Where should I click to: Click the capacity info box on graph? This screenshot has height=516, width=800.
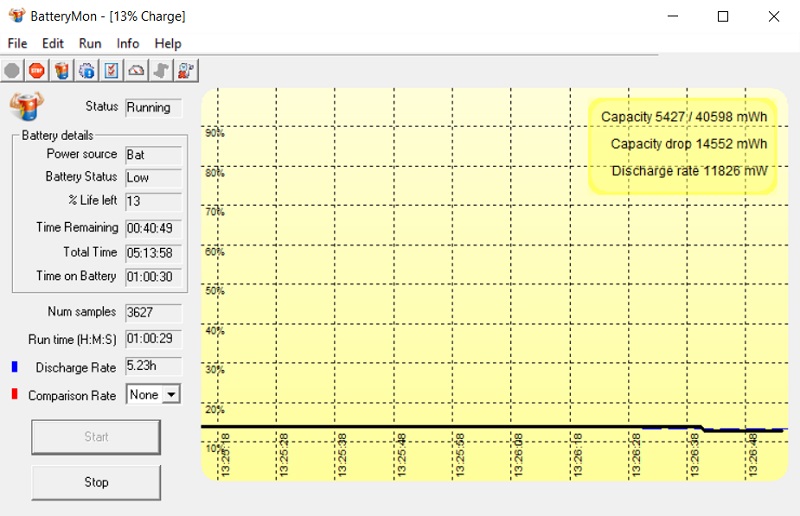[683, 145]
